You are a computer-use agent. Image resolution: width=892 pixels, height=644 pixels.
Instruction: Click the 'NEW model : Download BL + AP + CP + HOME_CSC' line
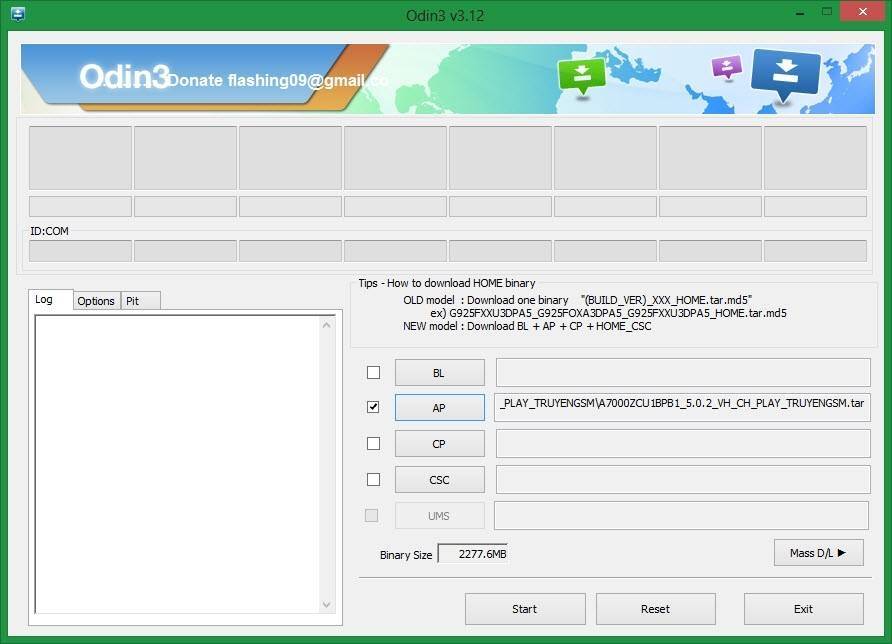pyautogui.click(x=527, y=327)
